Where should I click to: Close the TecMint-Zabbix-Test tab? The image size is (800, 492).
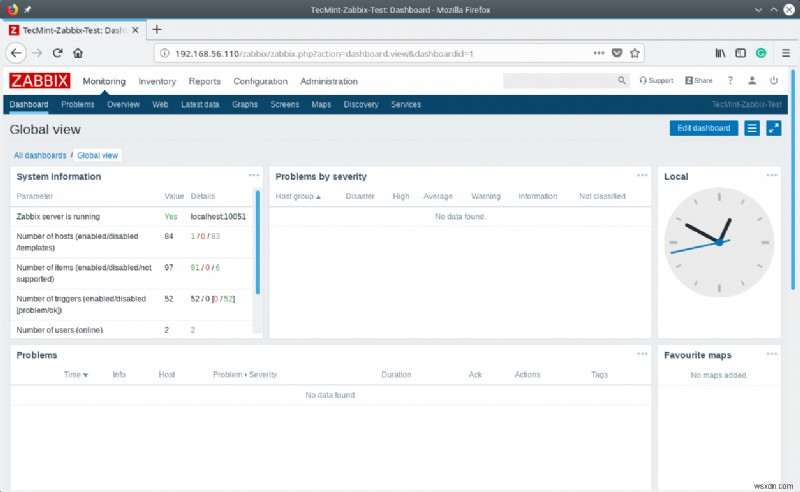[135, 30]
